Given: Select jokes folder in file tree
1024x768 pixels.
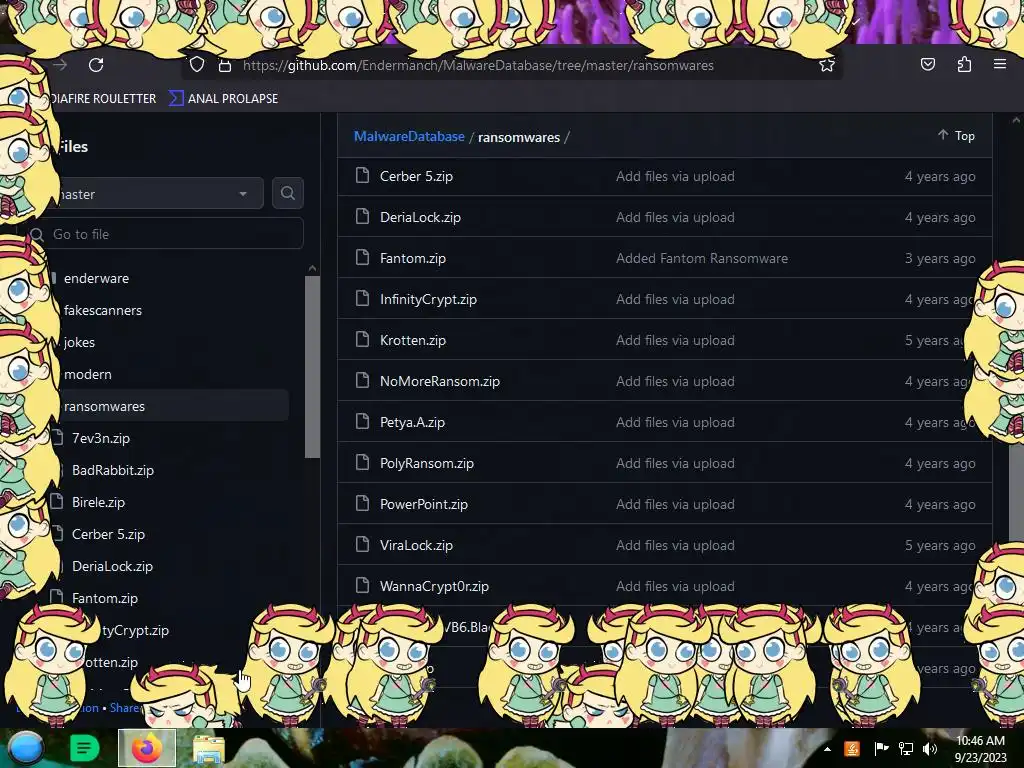Looking at the screenshot, I should tap(79, 342).
